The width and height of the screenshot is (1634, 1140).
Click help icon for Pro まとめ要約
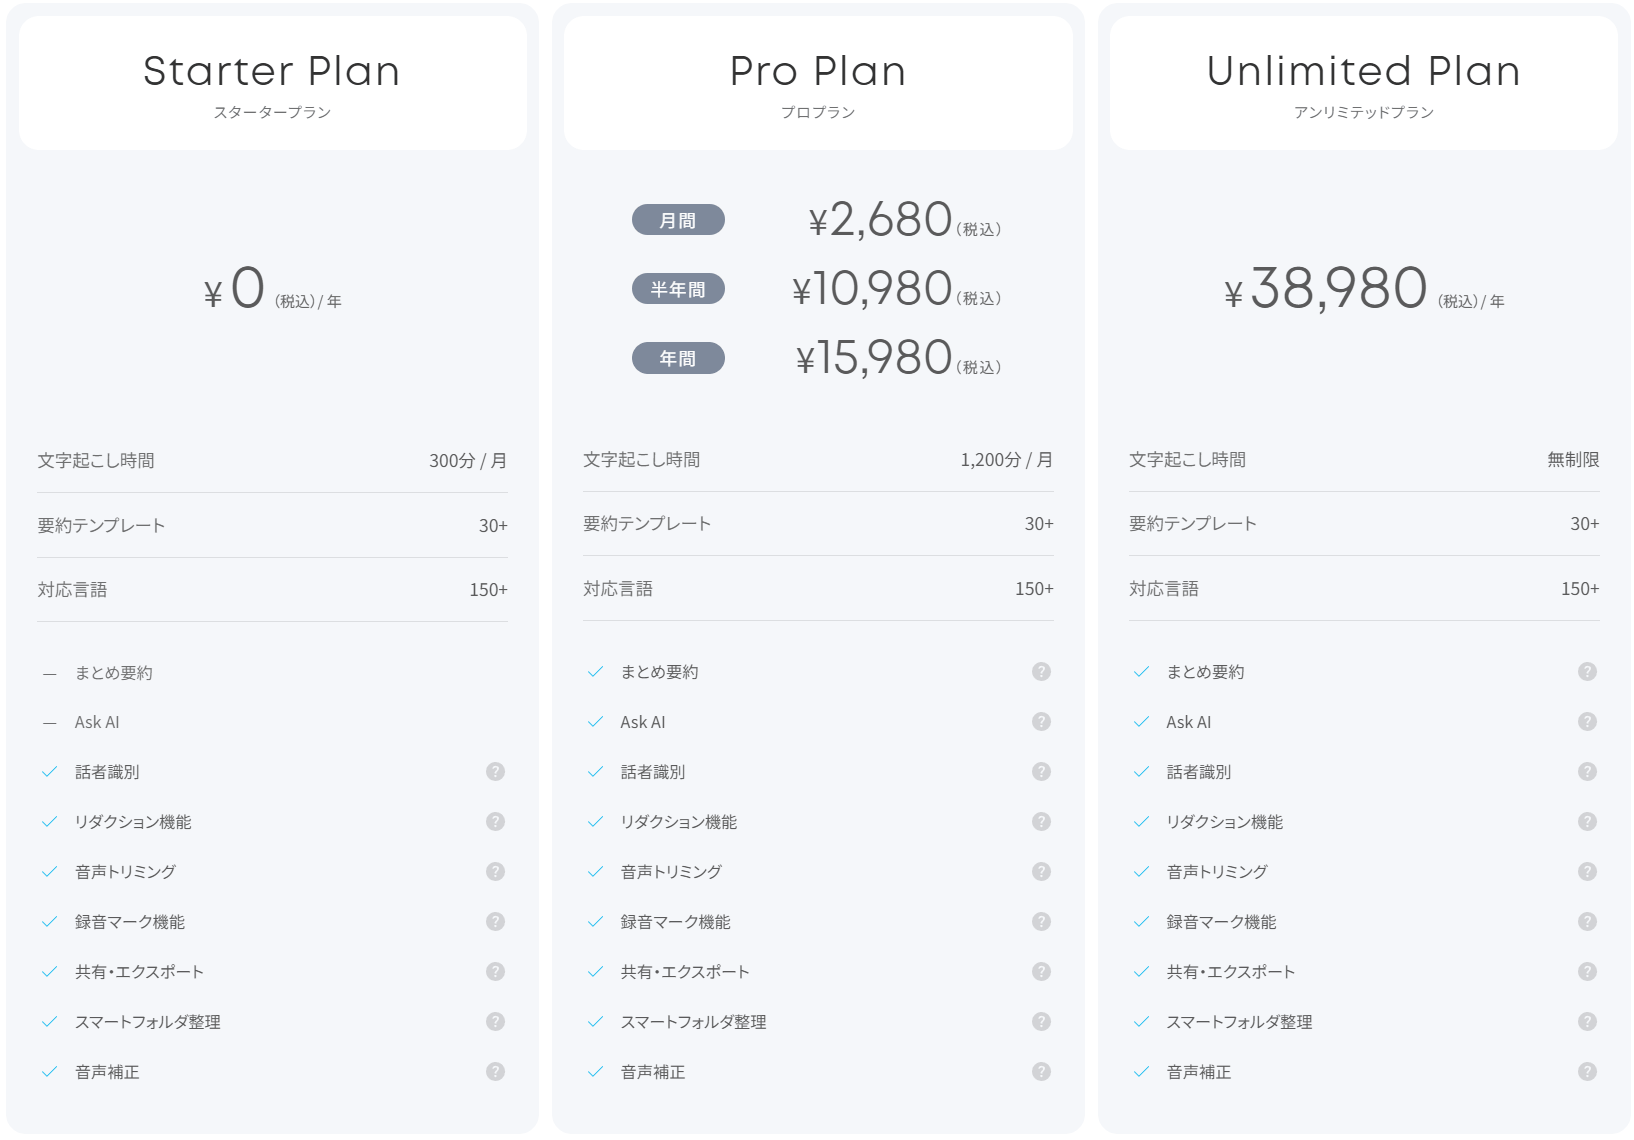click(x=1041, y=671)
